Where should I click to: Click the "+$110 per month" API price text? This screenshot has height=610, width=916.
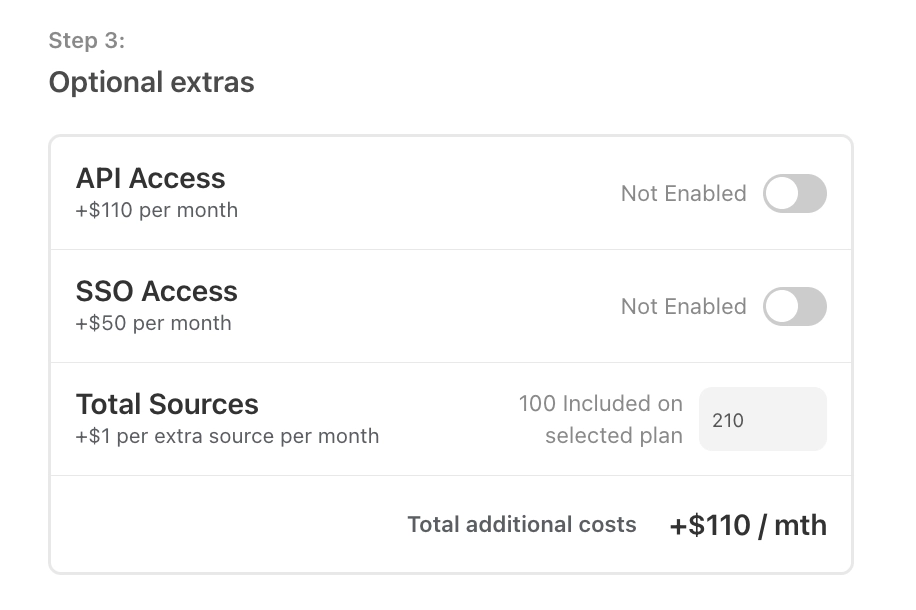click(157, 210)
